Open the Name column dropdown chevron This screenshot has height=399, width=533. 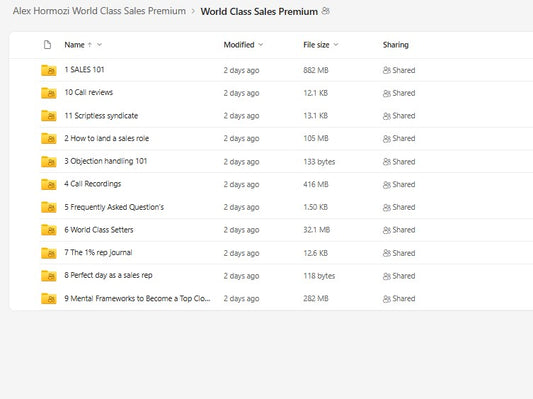pyautogui.click(x=99, y=45)
